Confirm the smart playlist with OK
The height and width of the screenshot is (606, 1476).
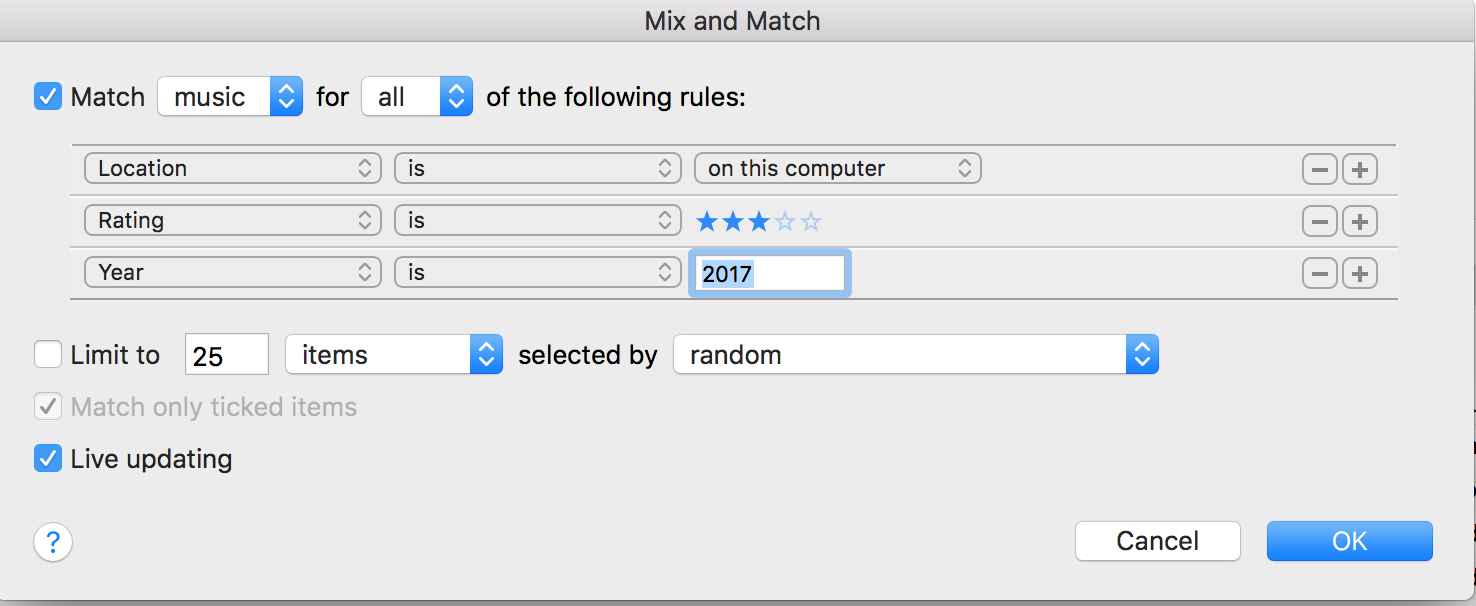coord(1349,541)
